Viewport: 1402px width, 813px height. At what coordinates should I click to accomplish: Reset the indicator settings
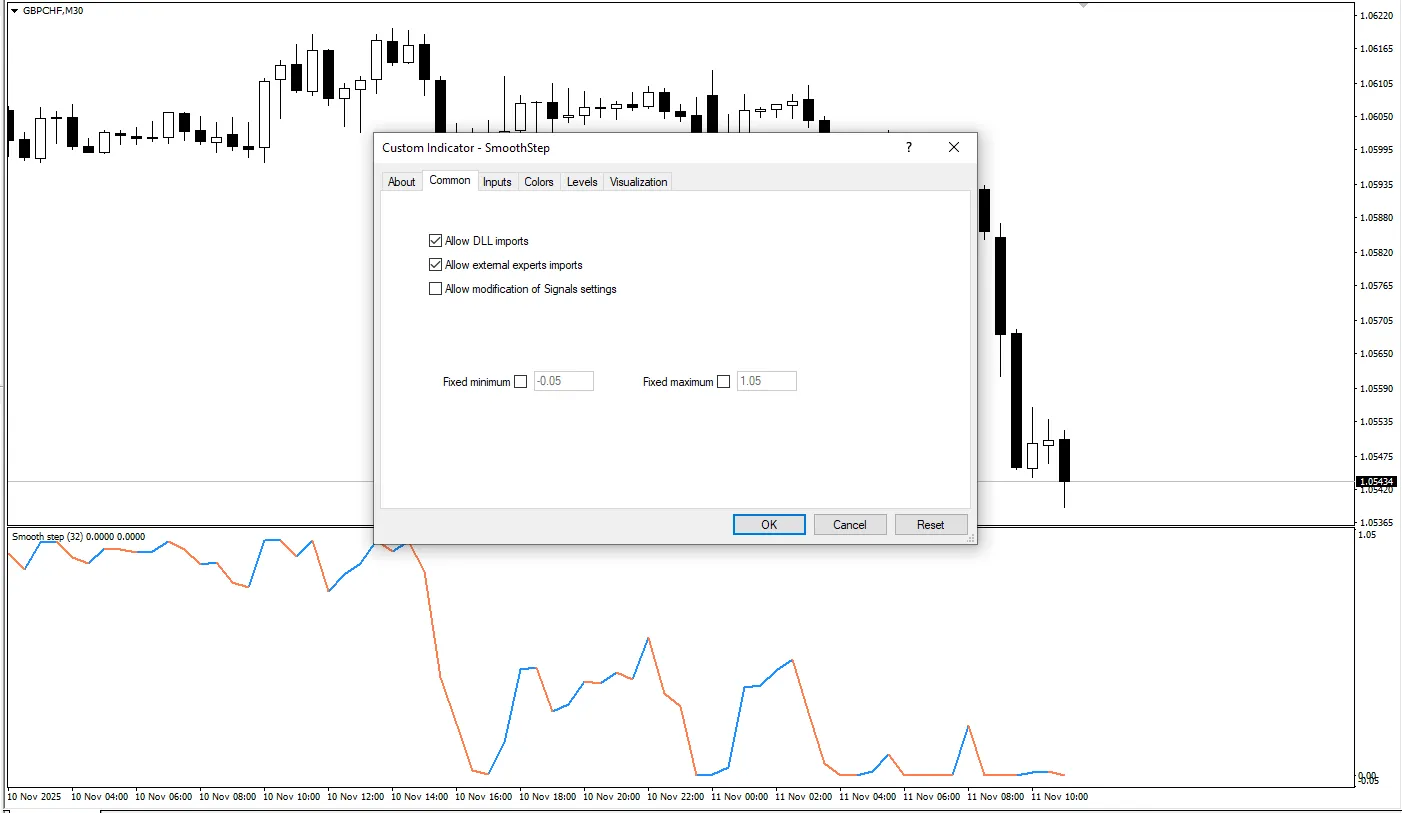coord(931,525)
